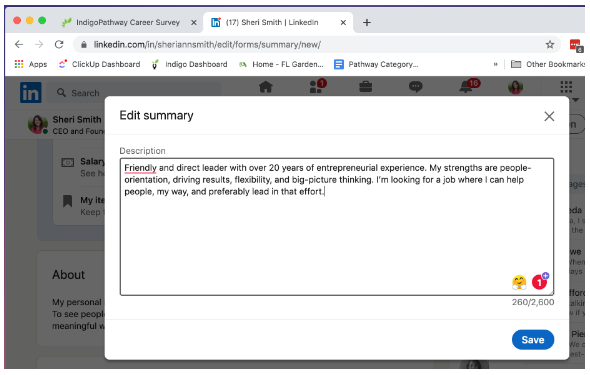This screenshot has width=590, height=375.
Task: Open the red Grammarly suggestion counter
Action: (540, 281)
